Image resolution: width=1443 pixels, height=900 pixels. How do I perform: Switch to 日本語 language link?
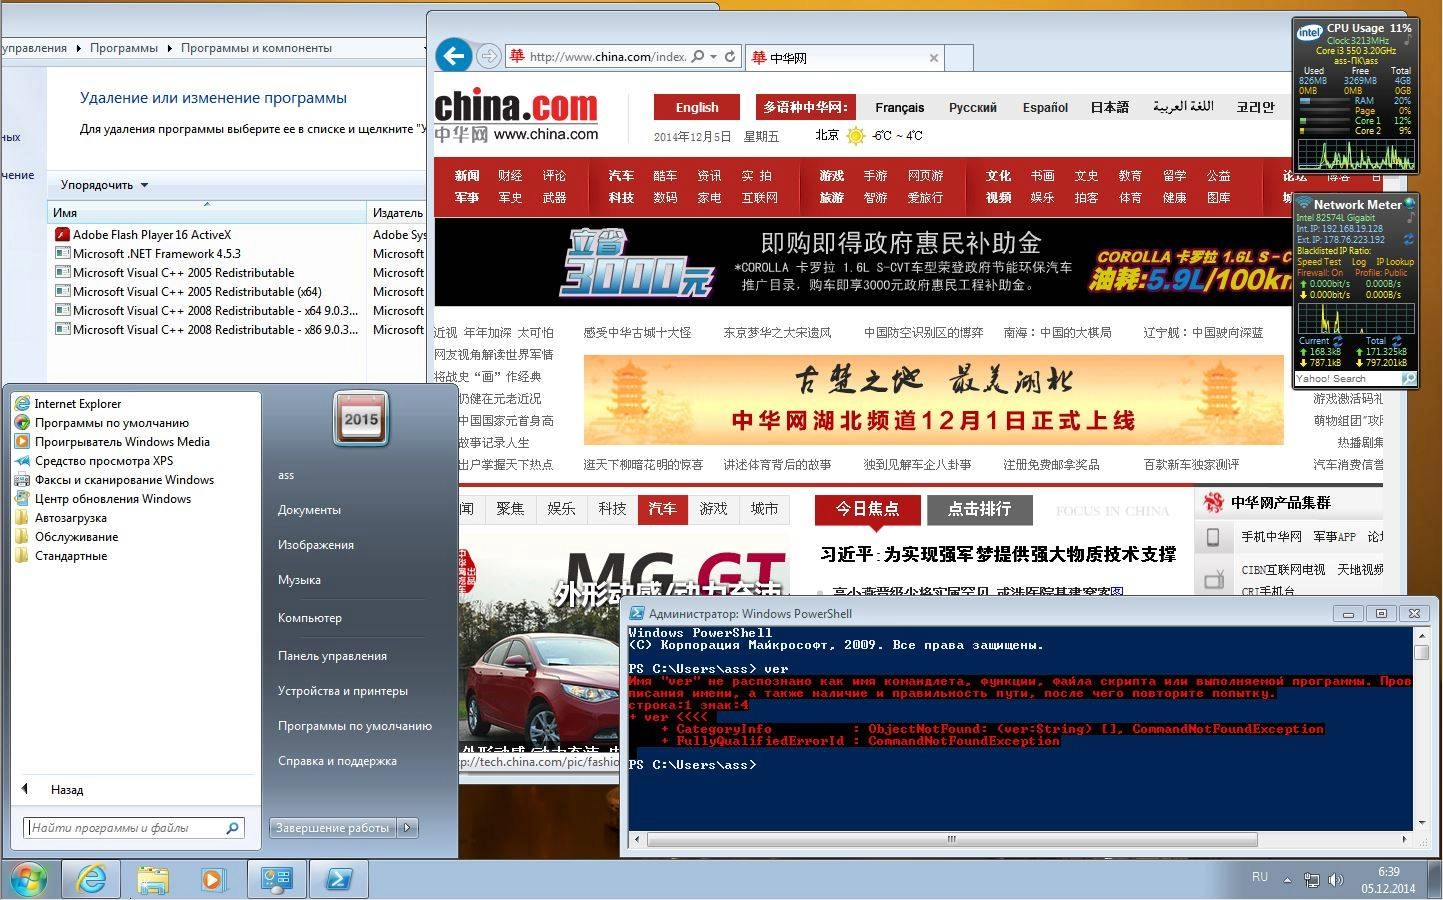coord(1110,107)
